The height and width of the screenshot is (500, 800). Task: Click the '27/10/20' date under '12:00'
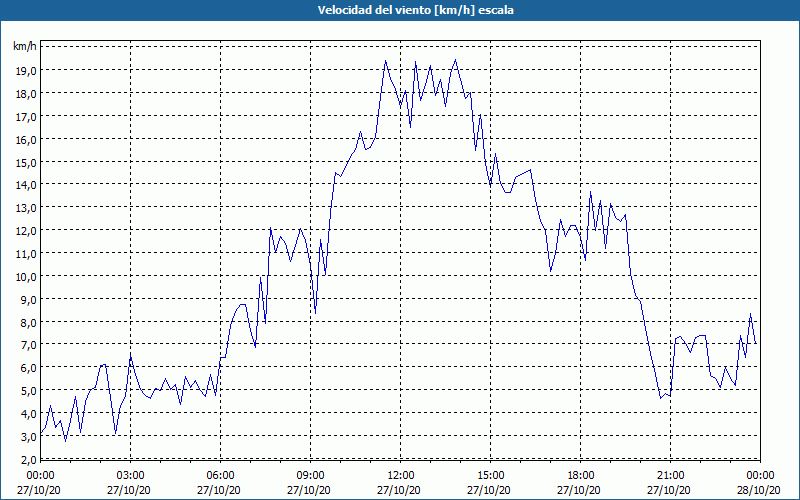[x=398, y=490]
